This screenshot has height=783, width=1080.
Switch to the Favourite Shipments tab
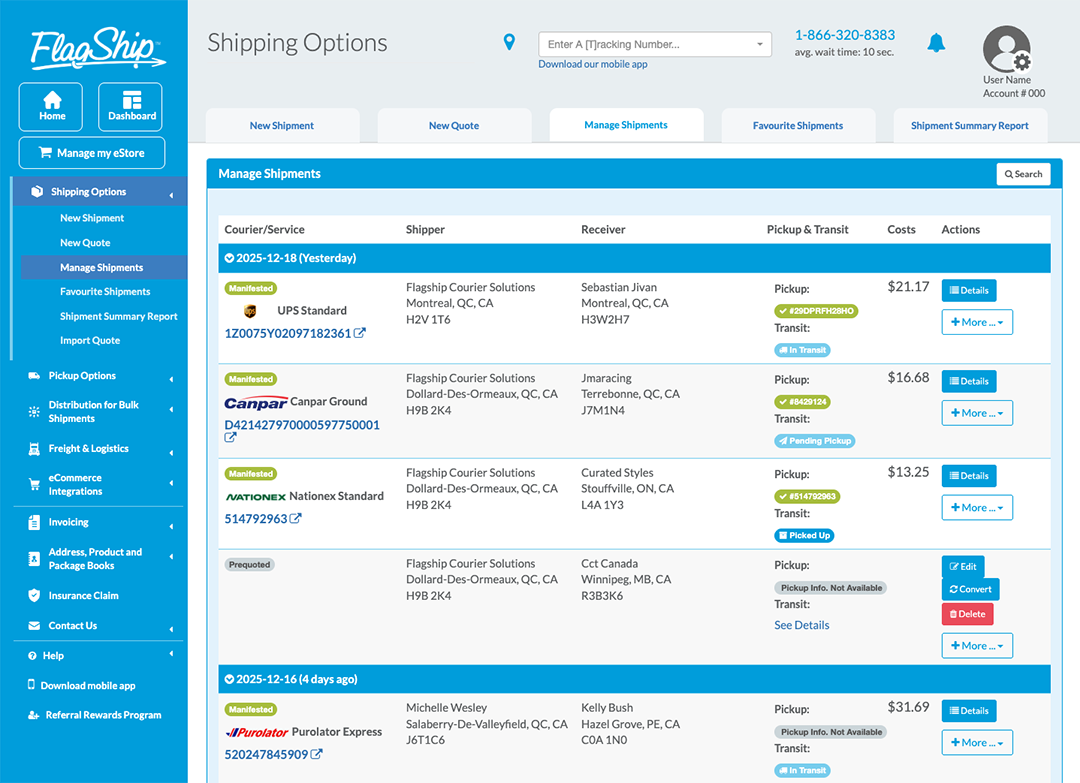point(798,125)
